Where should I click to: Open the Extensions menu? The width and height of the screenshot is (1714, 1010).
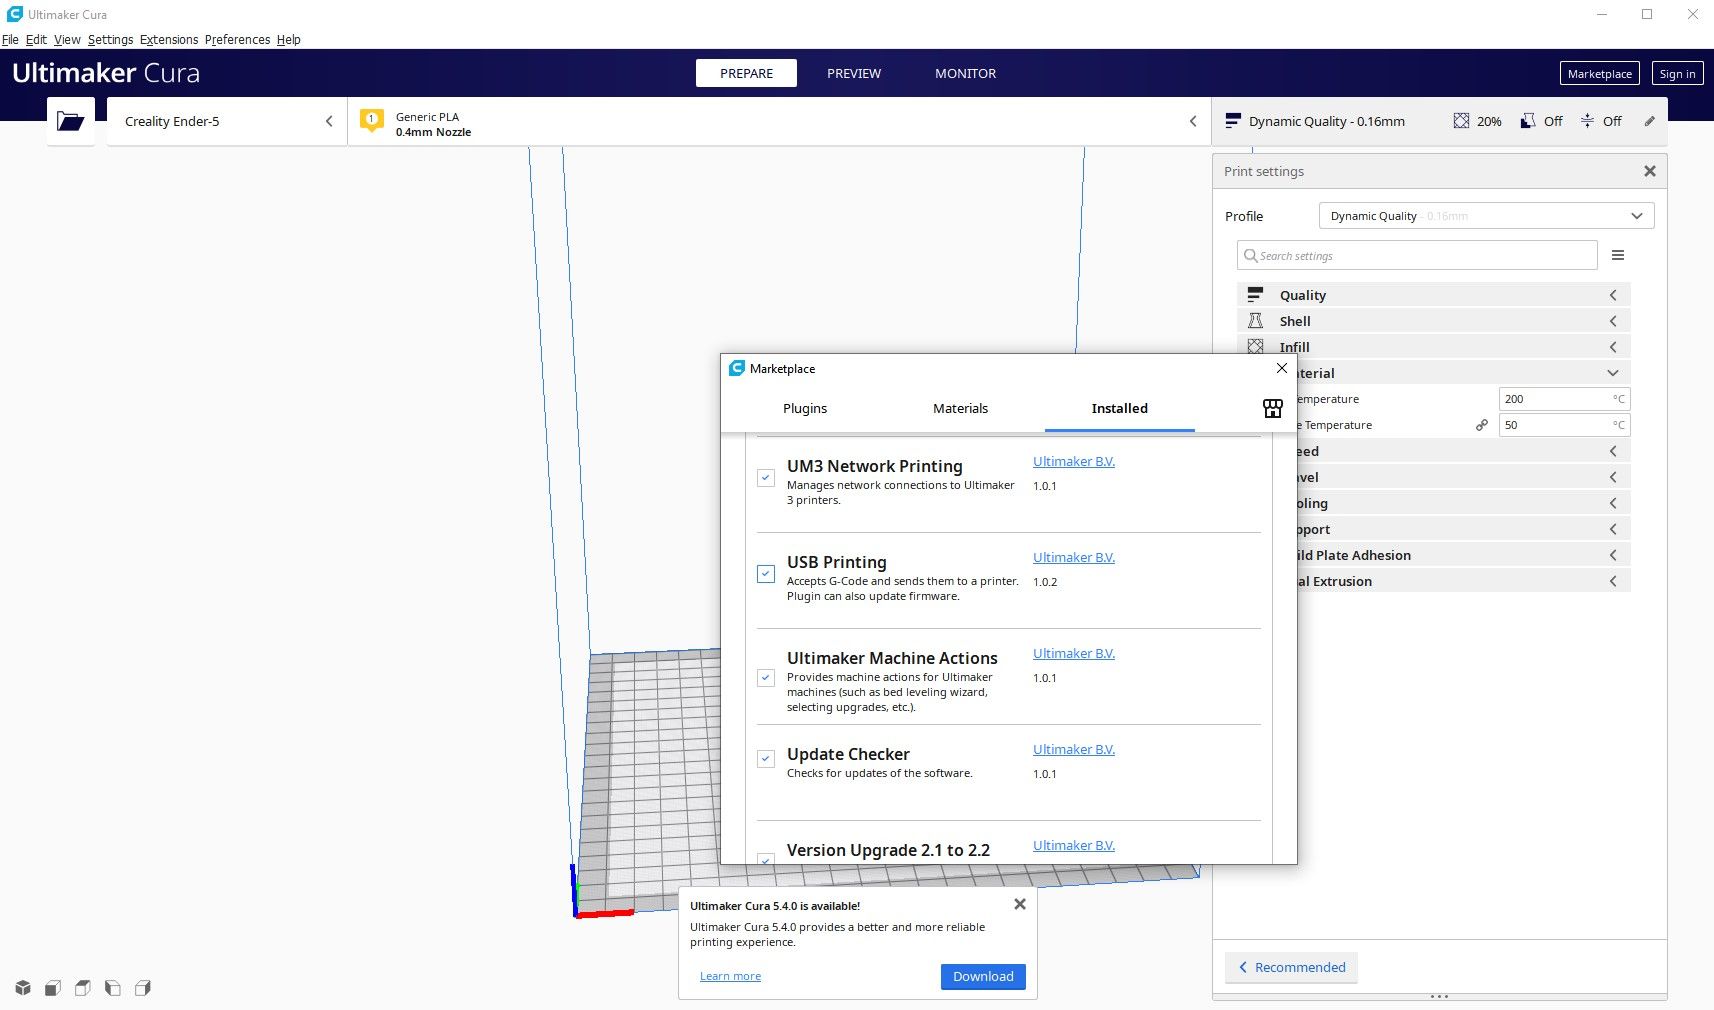tap(168, 40)
